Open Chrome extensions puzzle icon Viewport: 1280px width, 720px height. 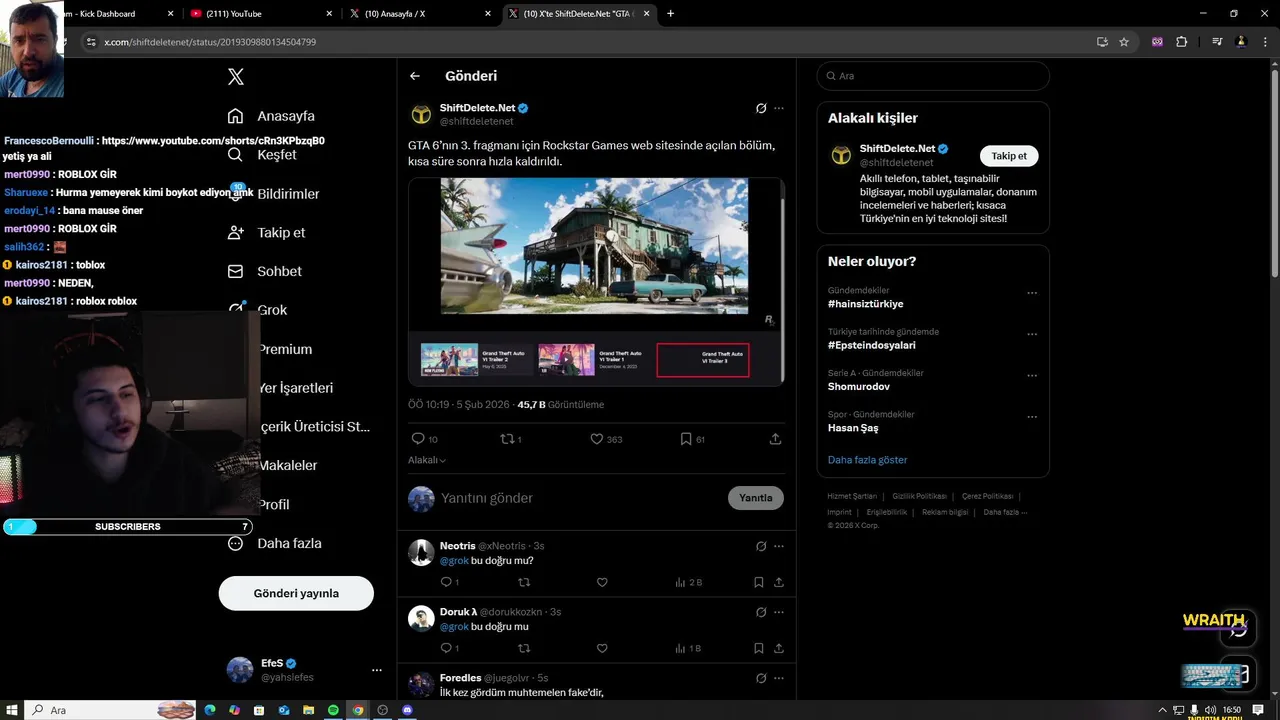pyautogui.click(x=1182, y=42)
